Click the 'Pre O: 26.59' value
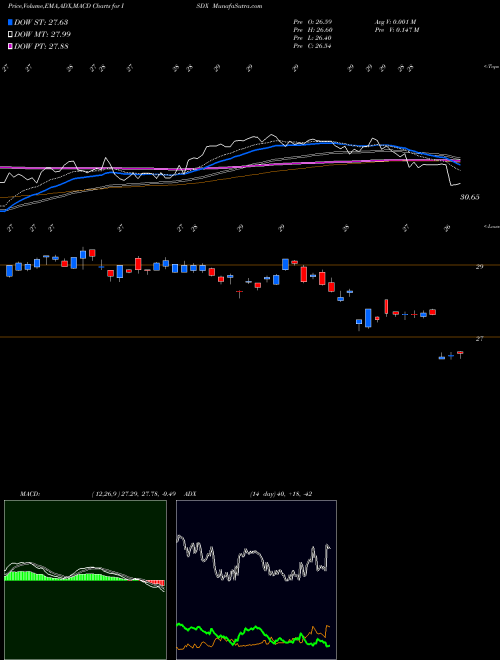The image size is (500, 660). coord(313,21)
